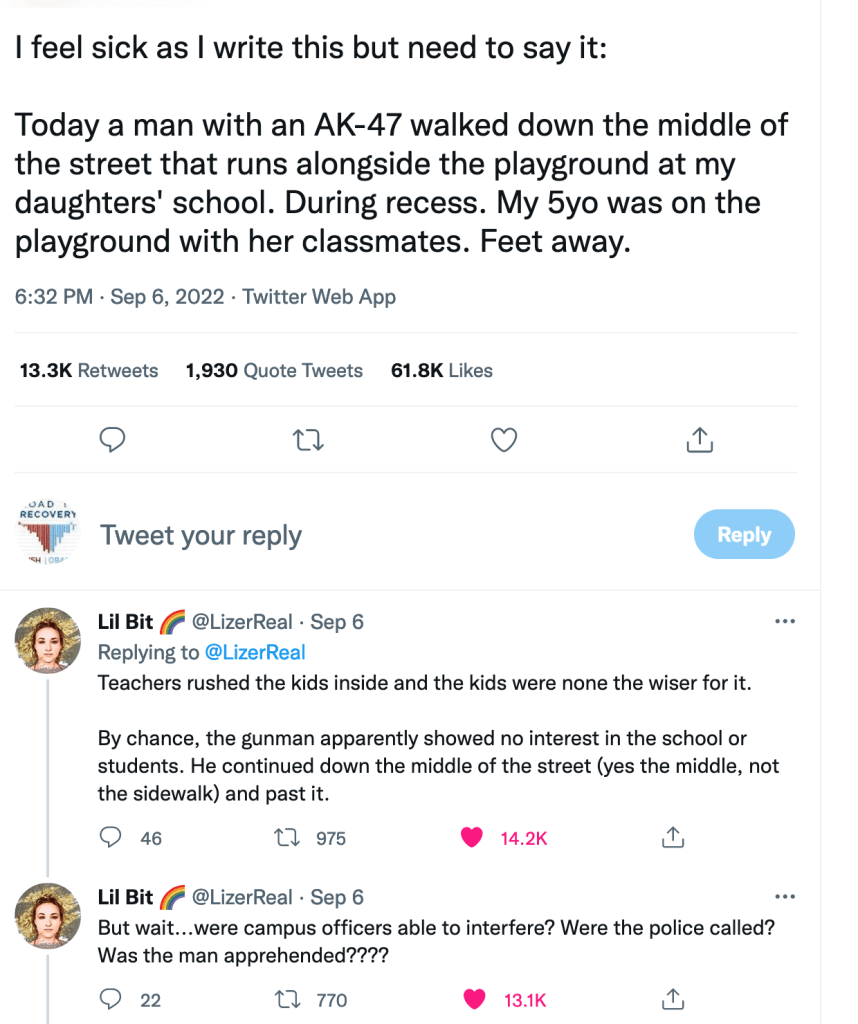Image resolution: width=858 pixels, height=1024 pixels.
Task: Like the main tweet with heart icon
Action: point(506,439)
